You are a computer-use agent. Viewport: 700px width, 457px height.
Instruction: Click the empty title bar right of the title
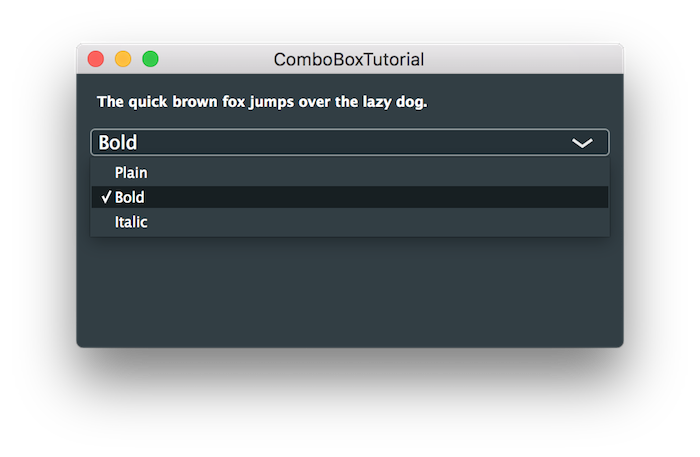(x=520, y=60)
